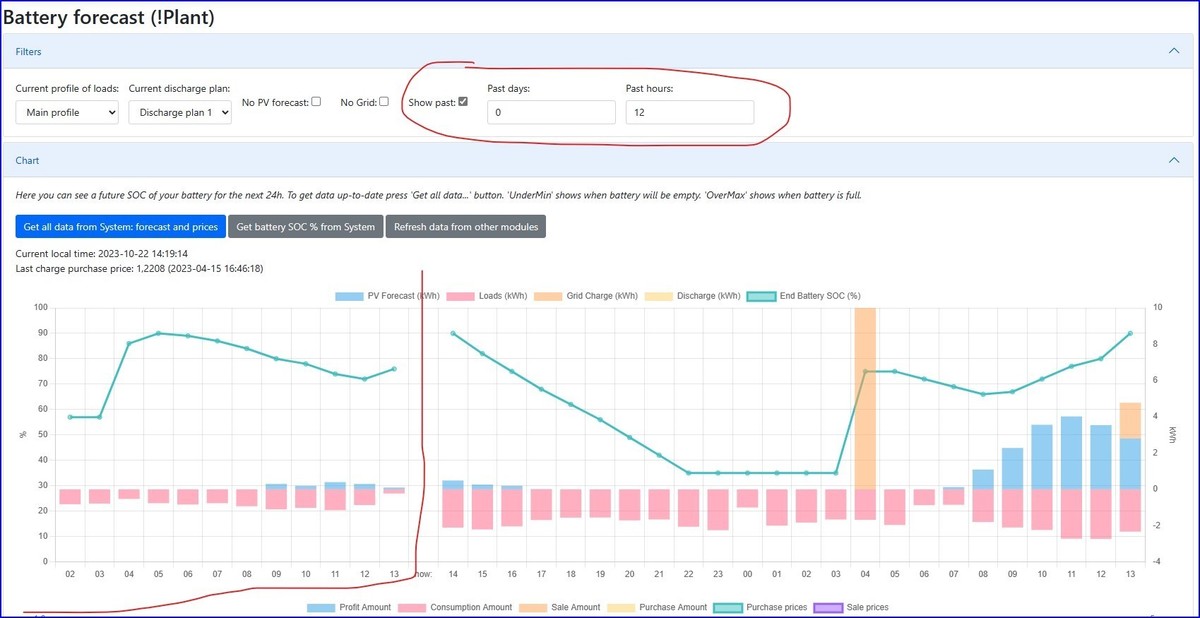This screenshot has width=1200, height=618.
Task: Click the Past days input field
Action: (x=551, y=112)
